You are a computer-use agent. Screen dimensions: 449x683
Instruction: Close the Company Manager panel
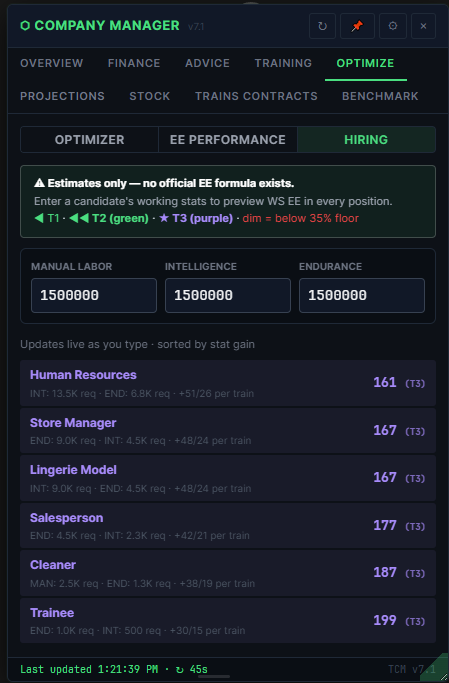[423, 26]
